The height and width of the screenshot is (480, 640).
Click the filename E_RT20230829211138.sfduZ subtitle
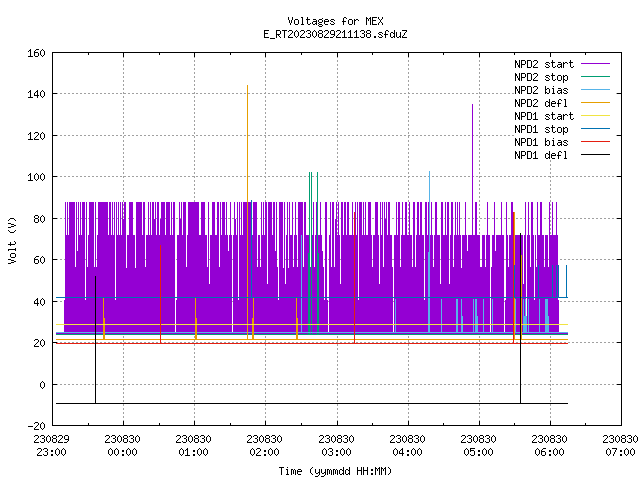[x=335, y=34]
